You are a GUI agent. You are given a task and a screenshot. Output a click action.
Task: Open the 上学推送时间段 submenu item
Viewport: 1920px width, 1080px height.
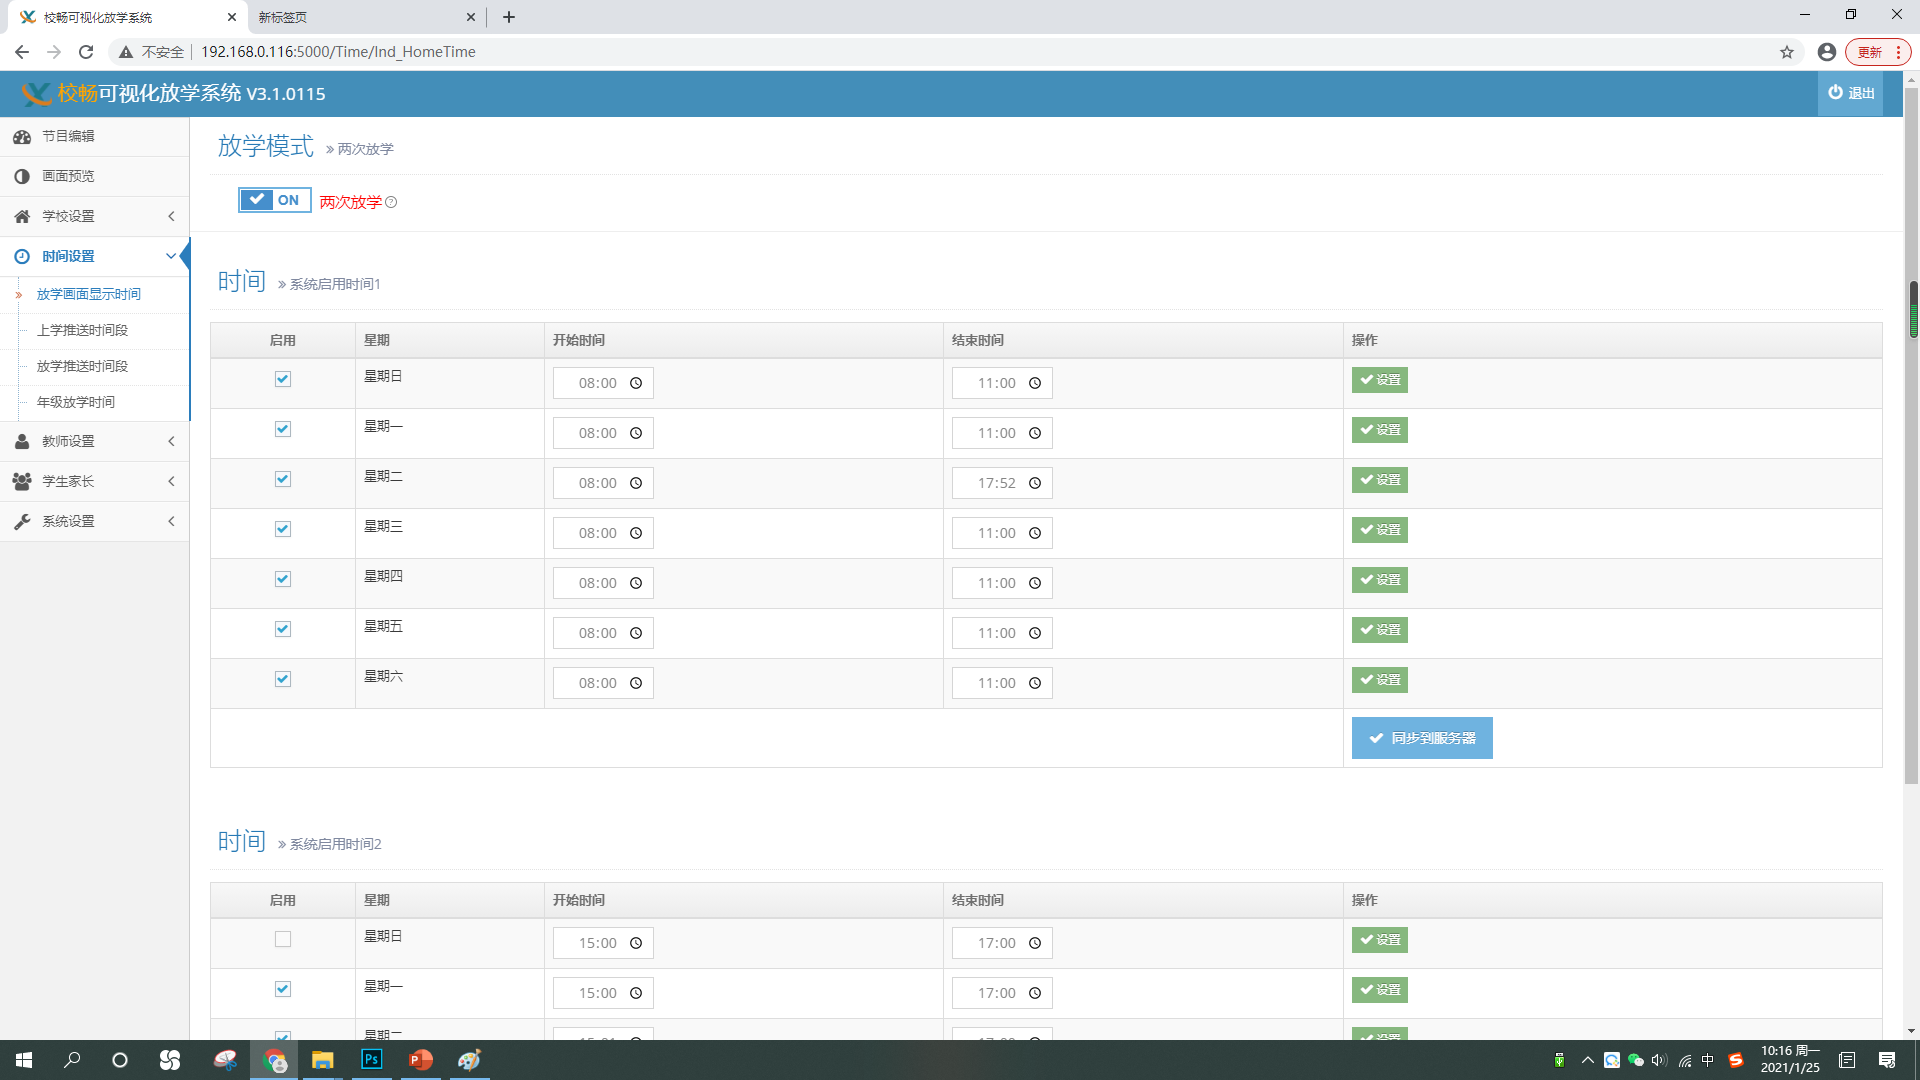(x=82, y=330)
